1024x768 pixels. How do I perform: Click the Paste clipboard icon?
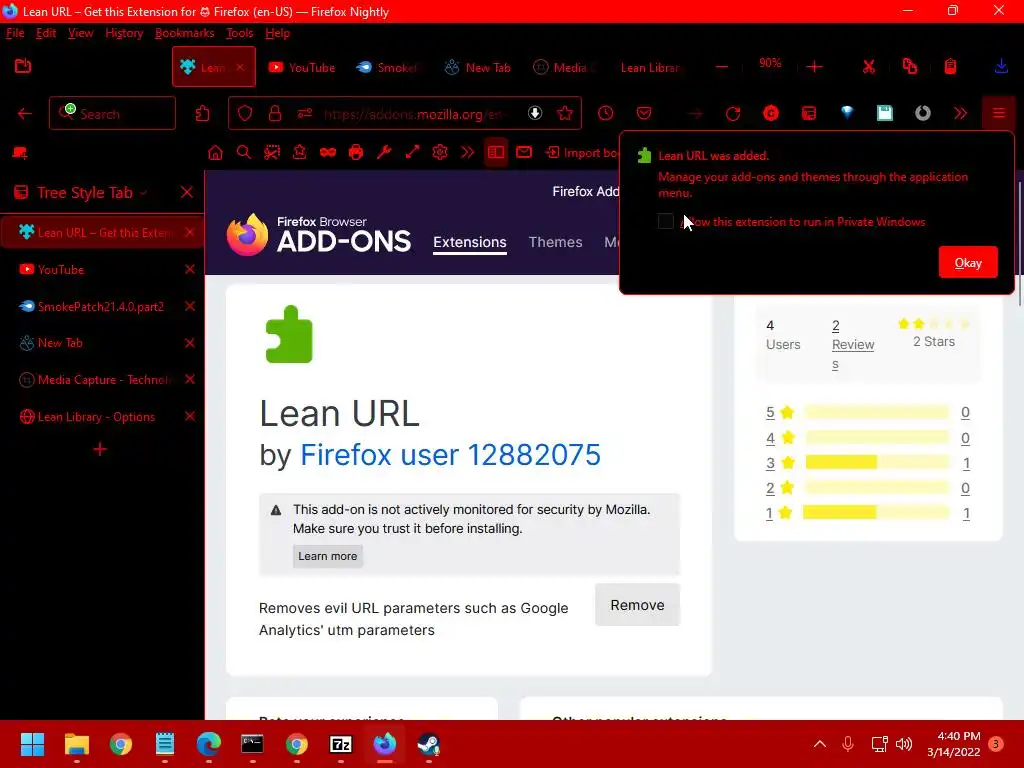pyautogui.click(x=950, y=67)
